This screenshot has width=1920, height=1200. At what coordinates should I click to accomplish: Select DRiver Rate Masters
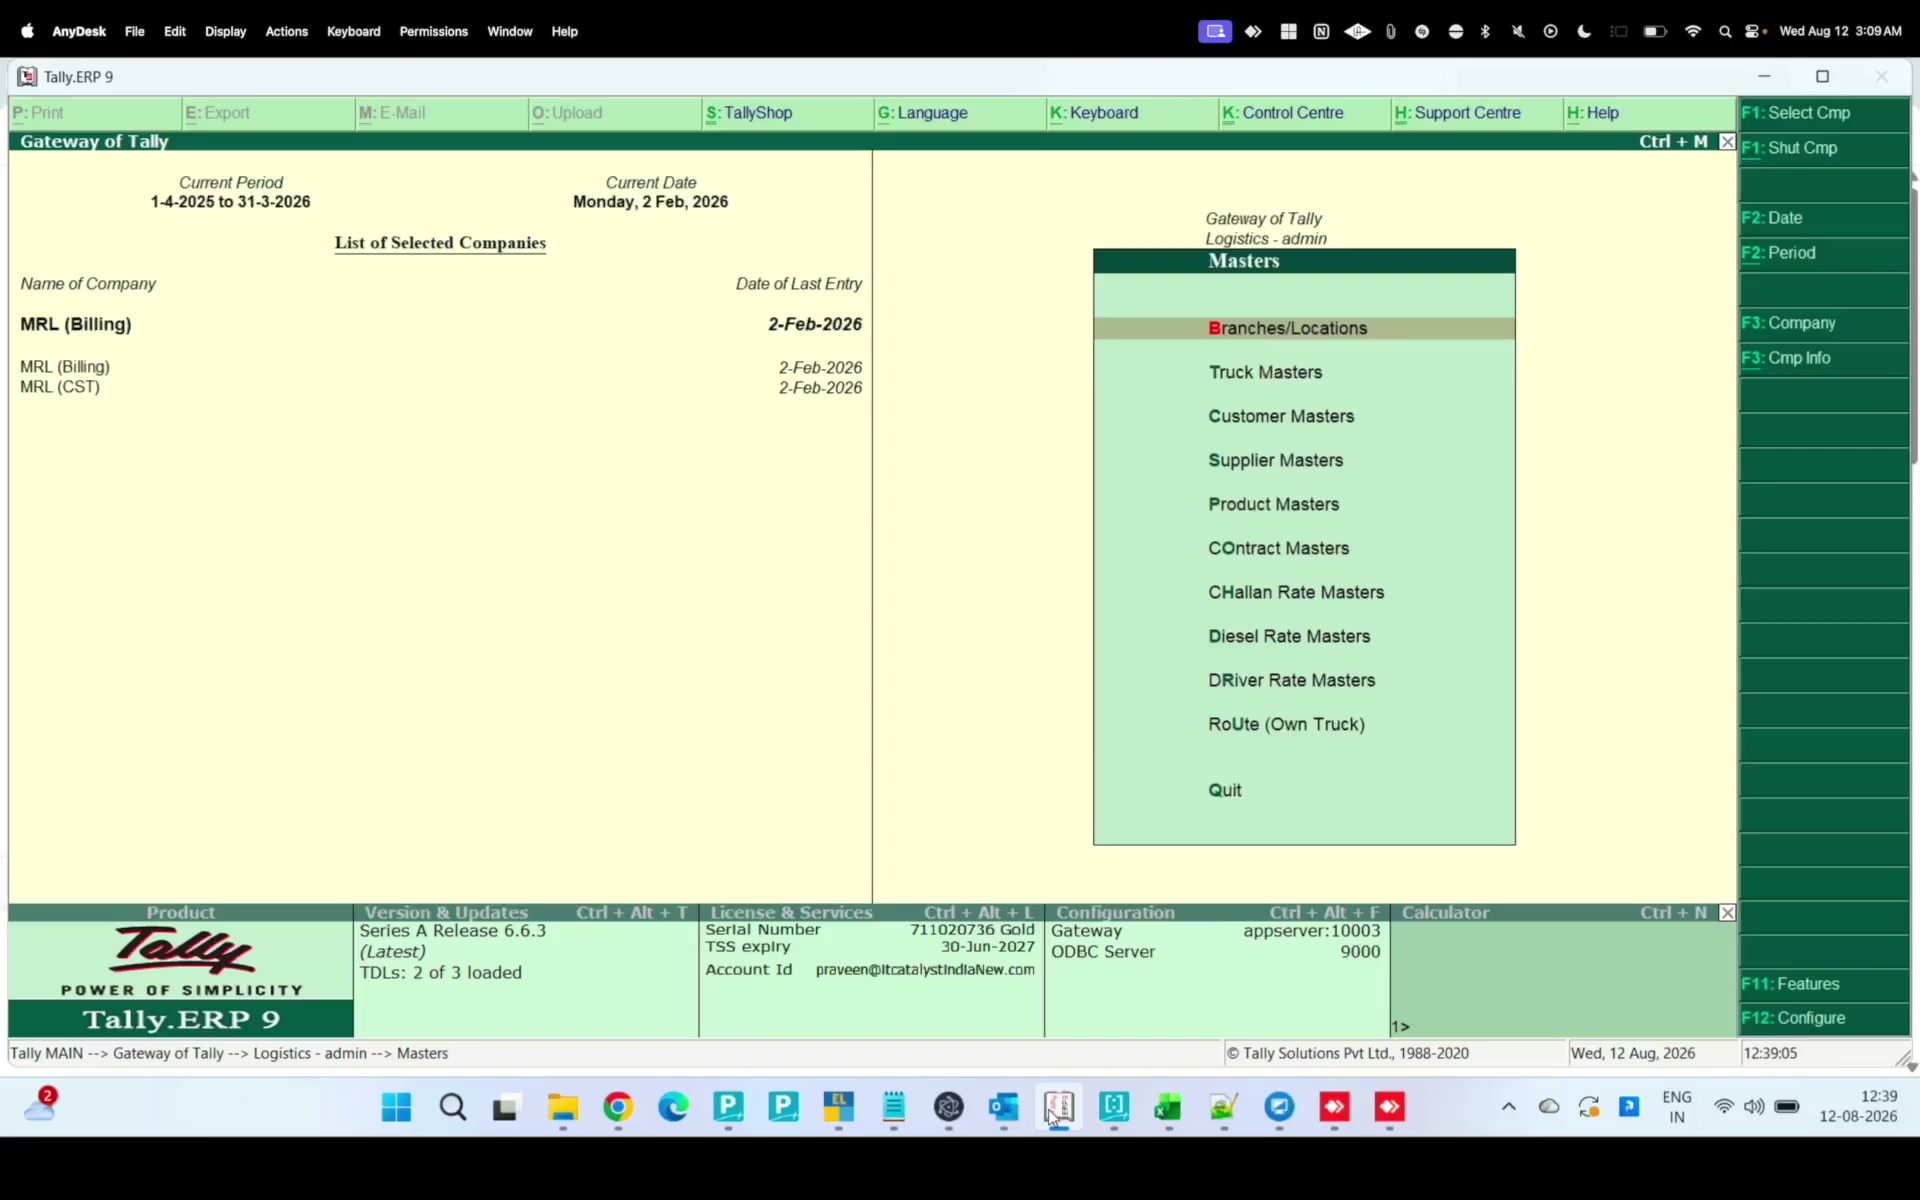[x=1291, y=680]
